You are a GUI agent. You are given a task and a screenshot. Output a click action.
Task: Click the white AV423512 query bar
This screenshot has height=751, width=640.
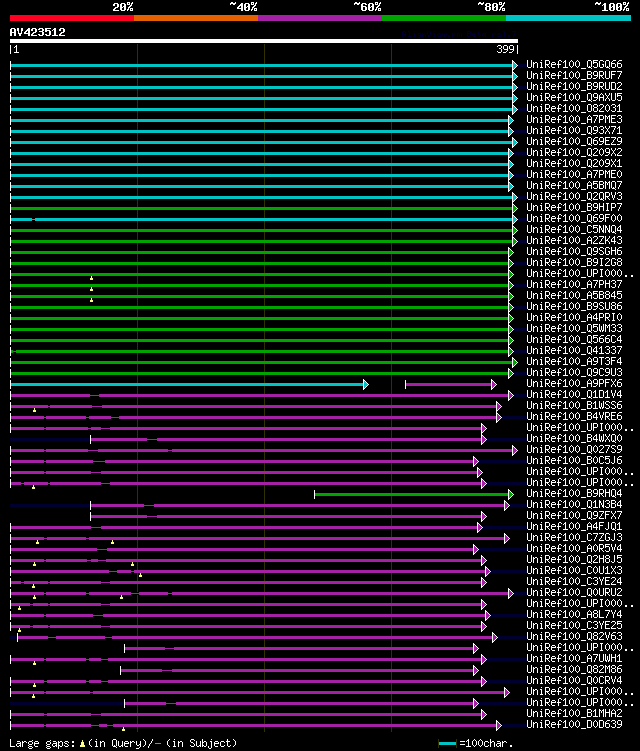point(263,41)
